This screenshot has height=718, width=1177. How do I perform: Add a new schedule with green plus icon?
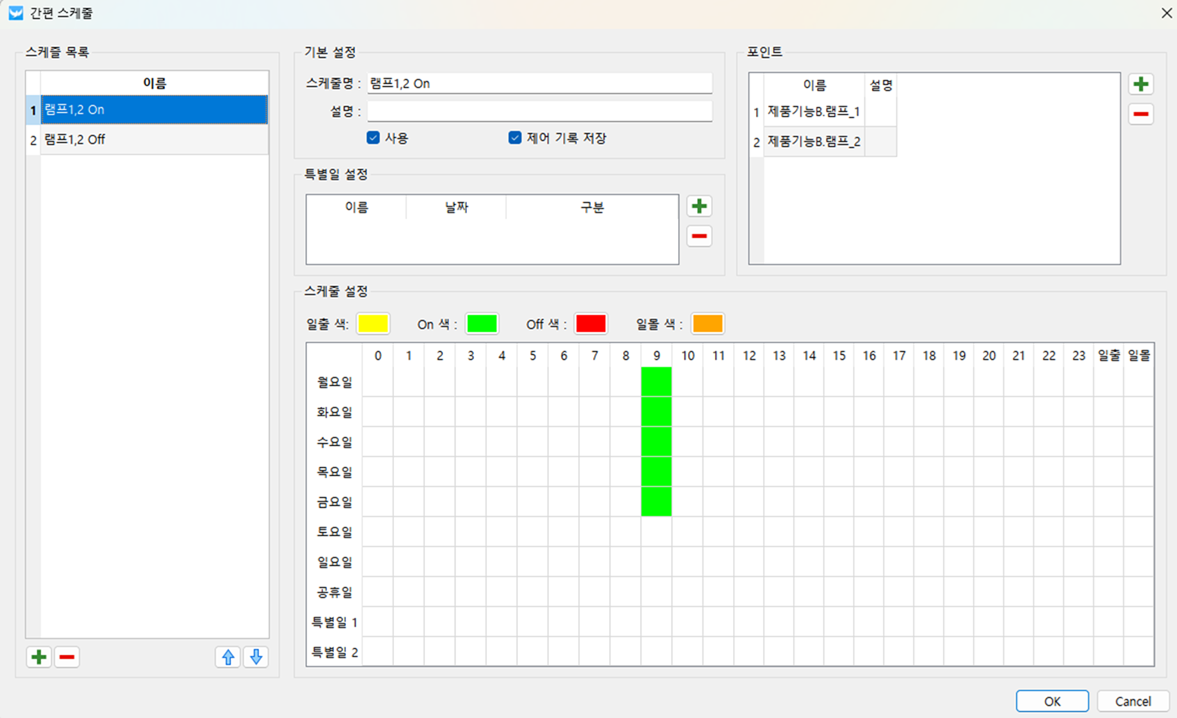[38, 657]
